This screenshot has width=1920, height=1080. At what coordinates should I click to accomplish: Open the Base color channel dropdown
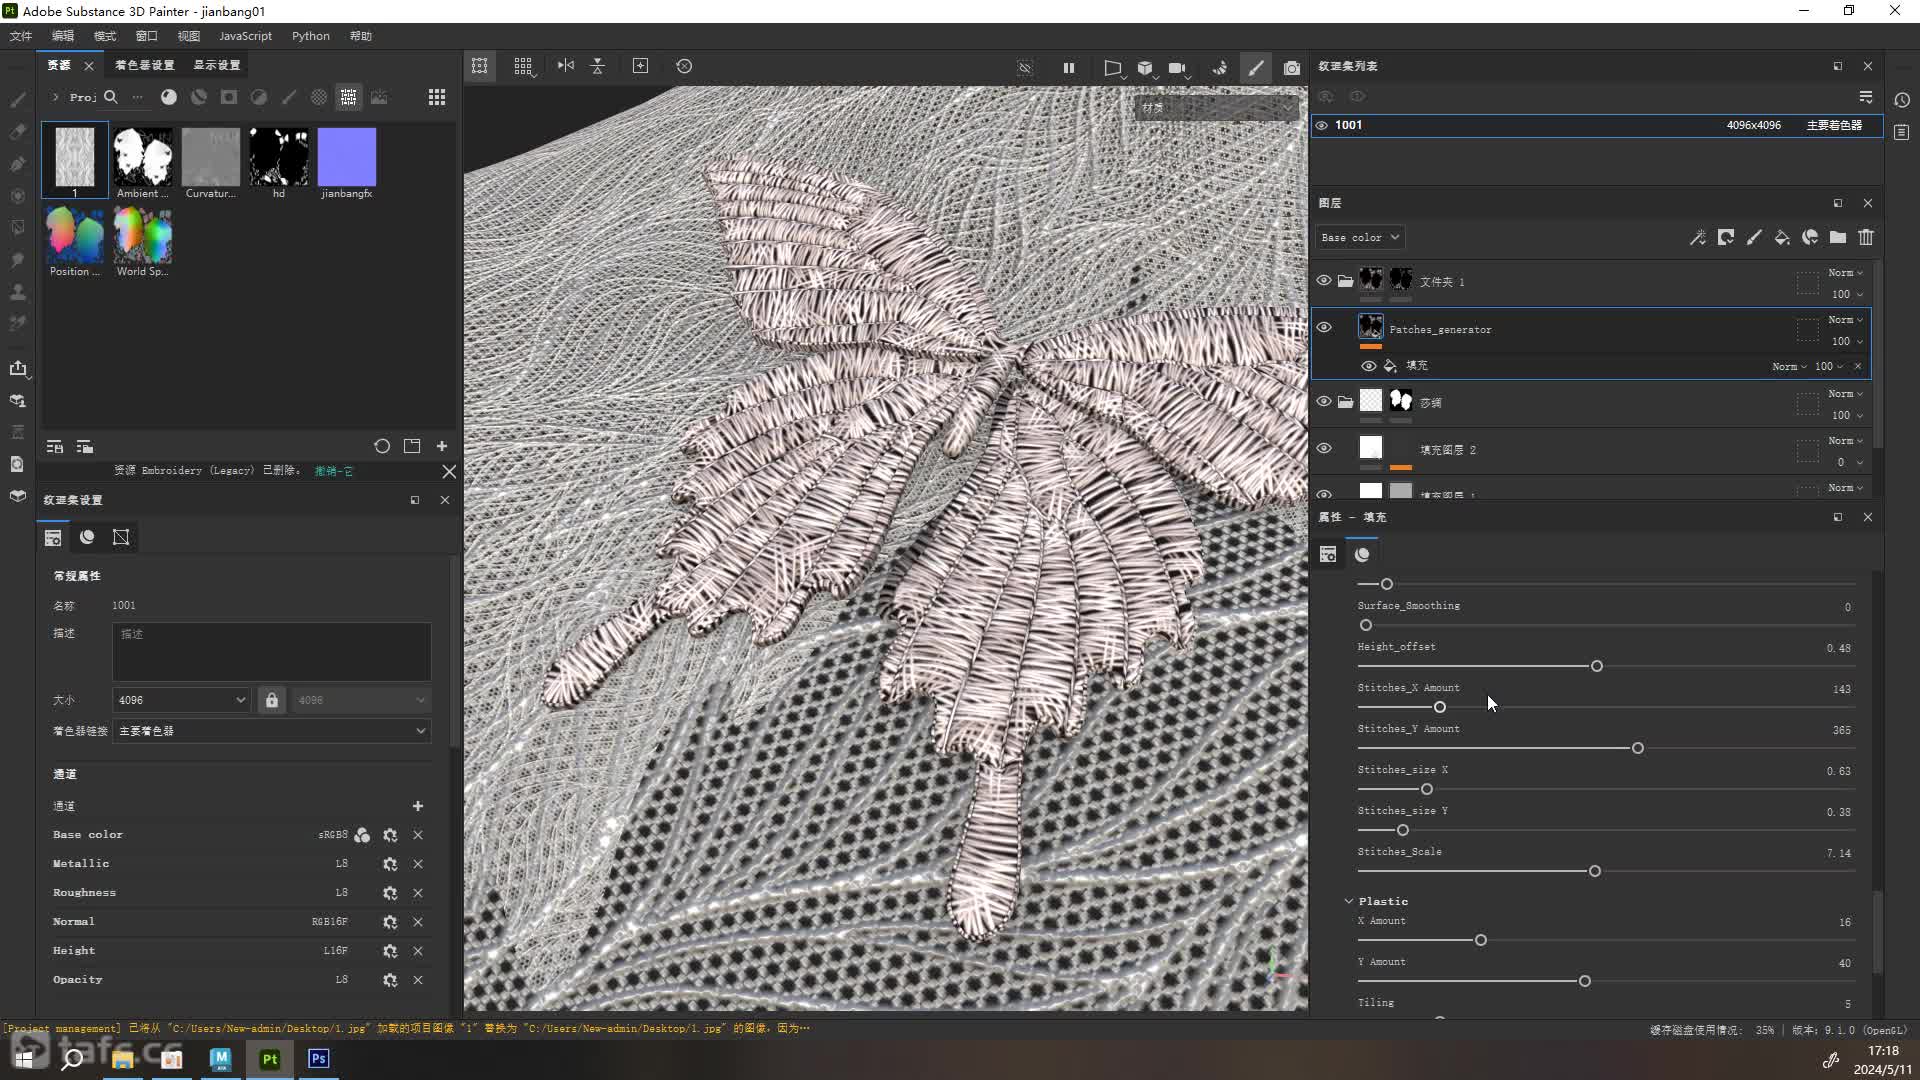coord(1360,238)
